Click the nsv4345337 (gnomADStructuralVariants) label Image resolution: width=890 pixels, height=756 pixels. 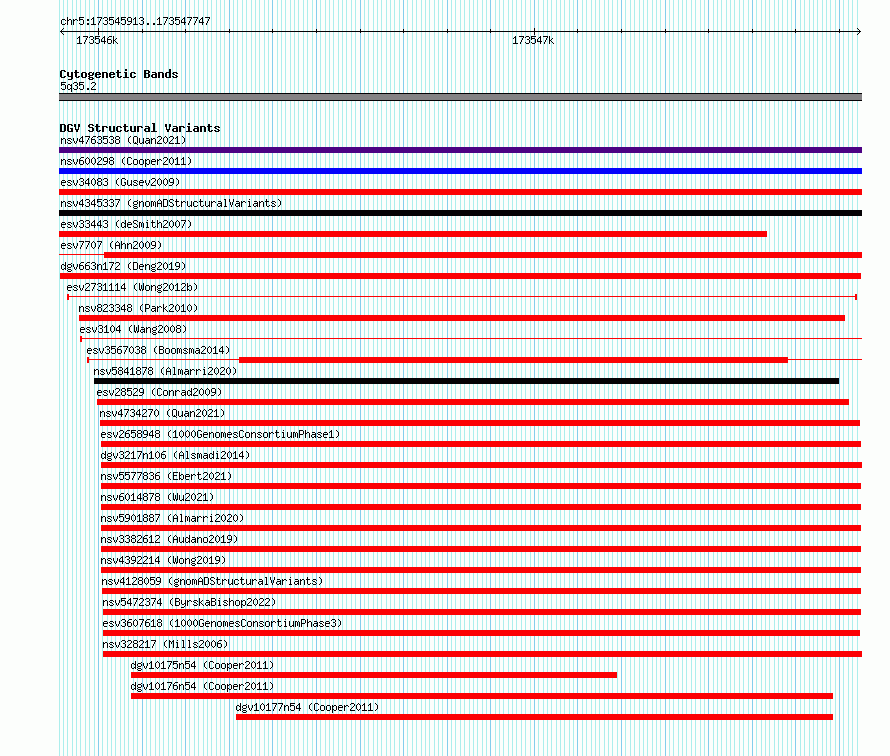click(x=171, y=203)
